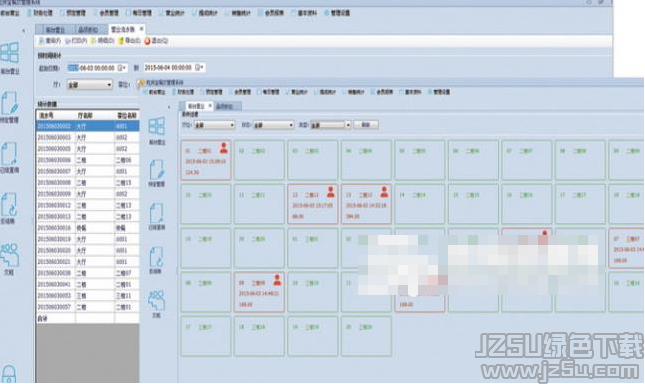
Task: Open the end date 2015-06-04 calendar dropdown
Action: click(x=200, y=67)
